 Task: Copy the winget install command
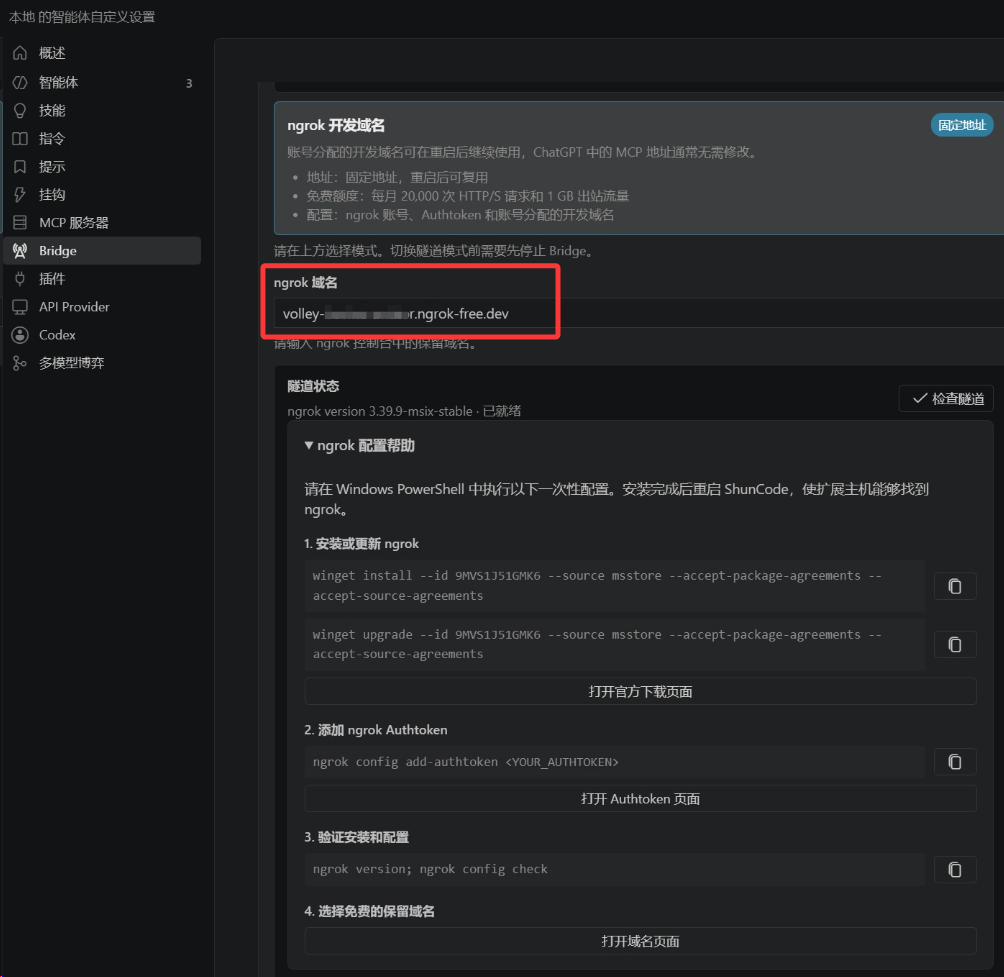point(955,586)
